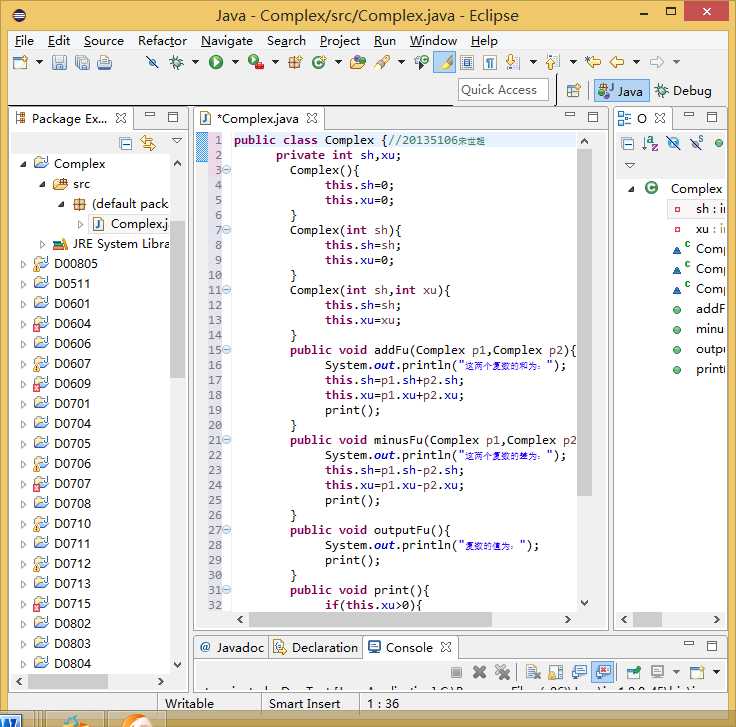Toggle Show Whitespace Characters icon
Image resolution: width=736 pixels, height=727 pixels.
(x=490, y=62)
